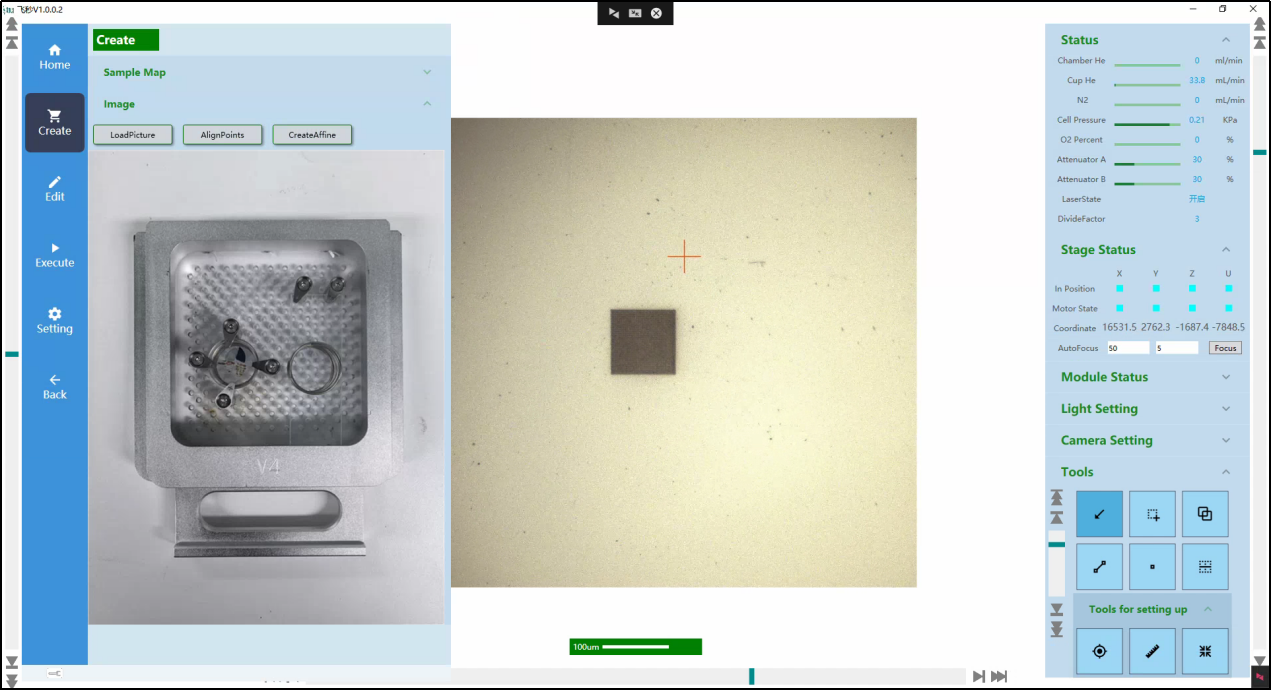Pick the single spot tool

[1152, 567]
